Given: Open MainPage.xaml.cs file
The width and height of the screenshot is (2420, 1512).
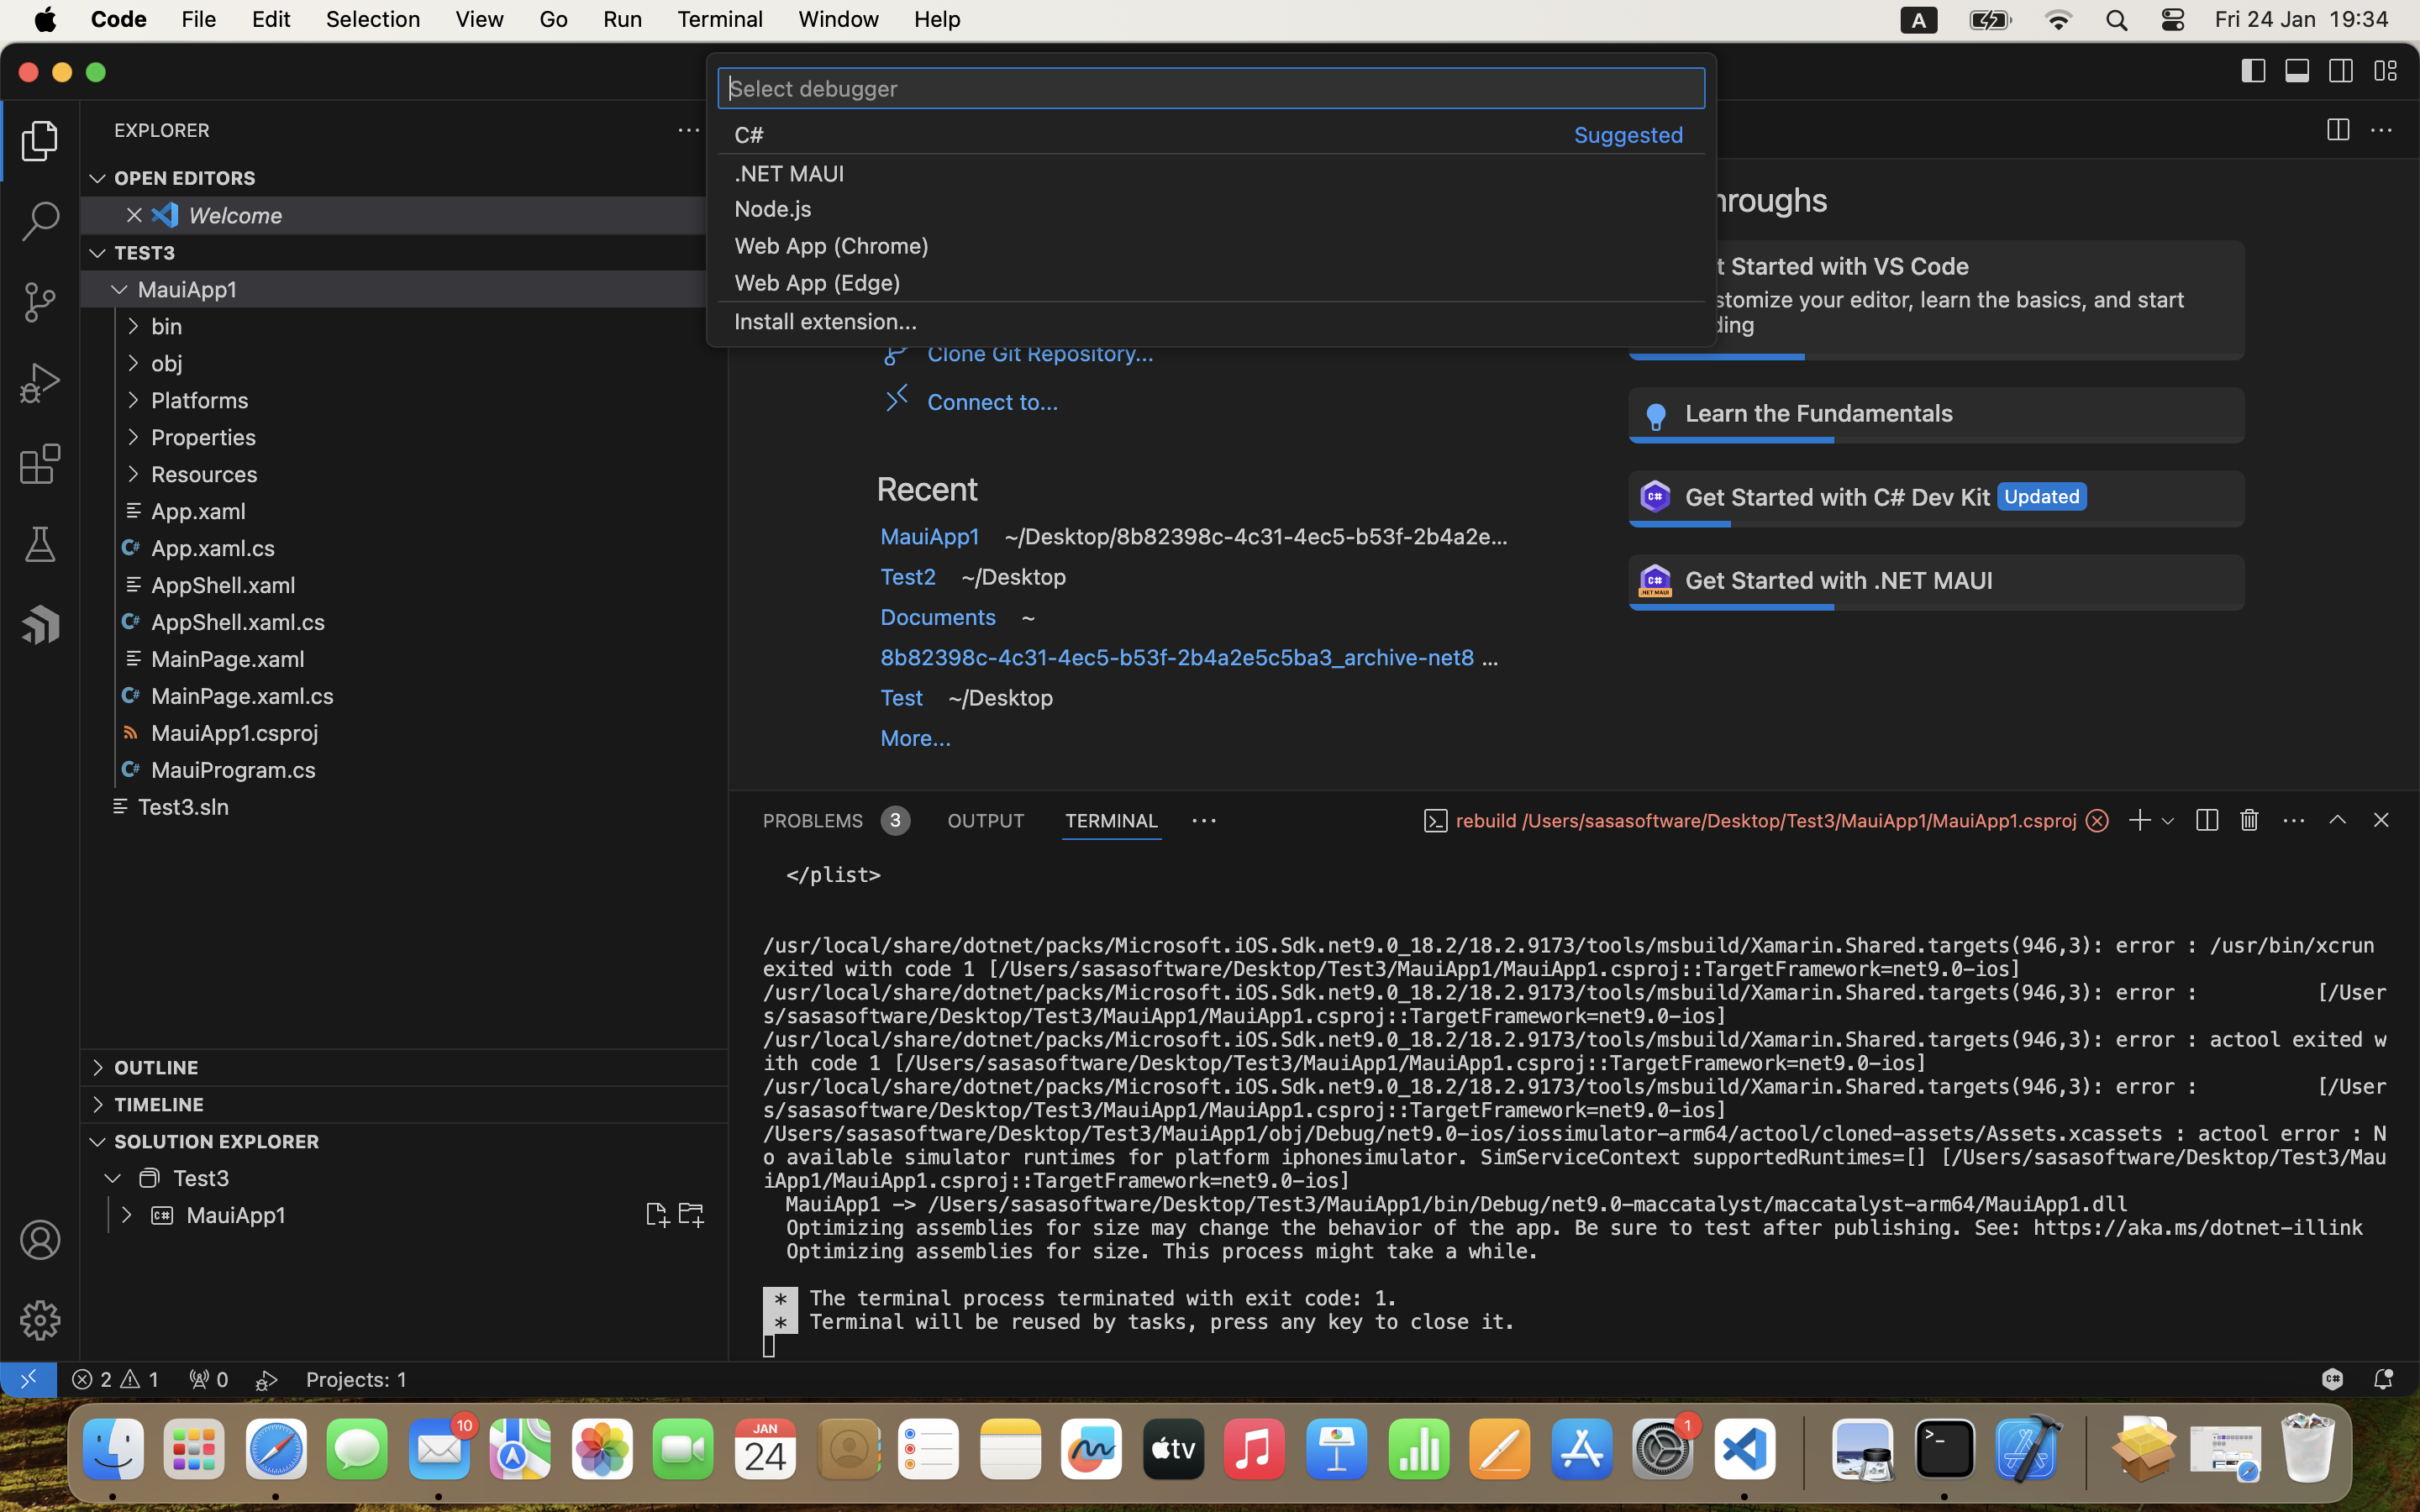Looking at the screenshot, I should point(242,696).
